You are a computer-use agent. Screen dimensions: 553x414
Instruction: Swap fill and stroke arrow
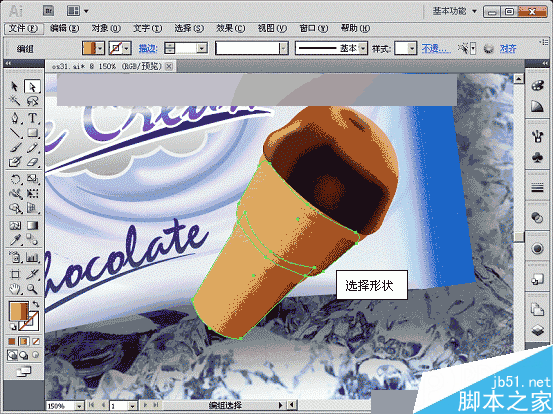(36, 304)
